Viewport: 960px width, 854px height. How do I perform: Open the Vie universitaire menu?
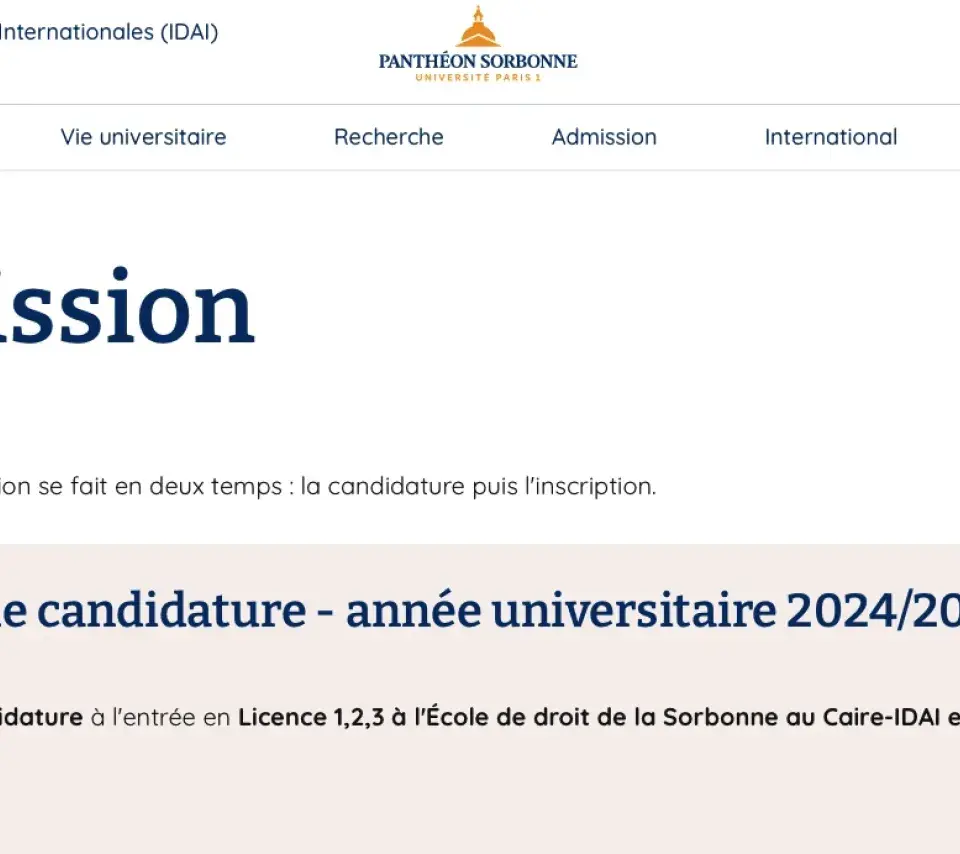coord(143,137)
